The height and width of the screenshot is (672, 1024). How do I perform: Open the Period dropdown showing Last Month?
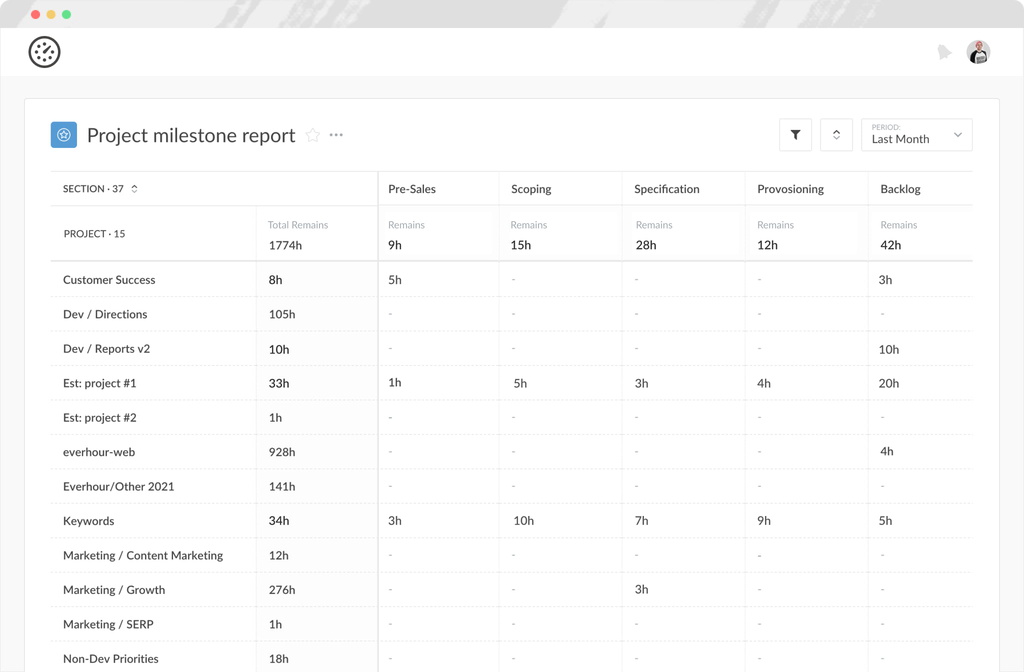click(x=910, y=134)
